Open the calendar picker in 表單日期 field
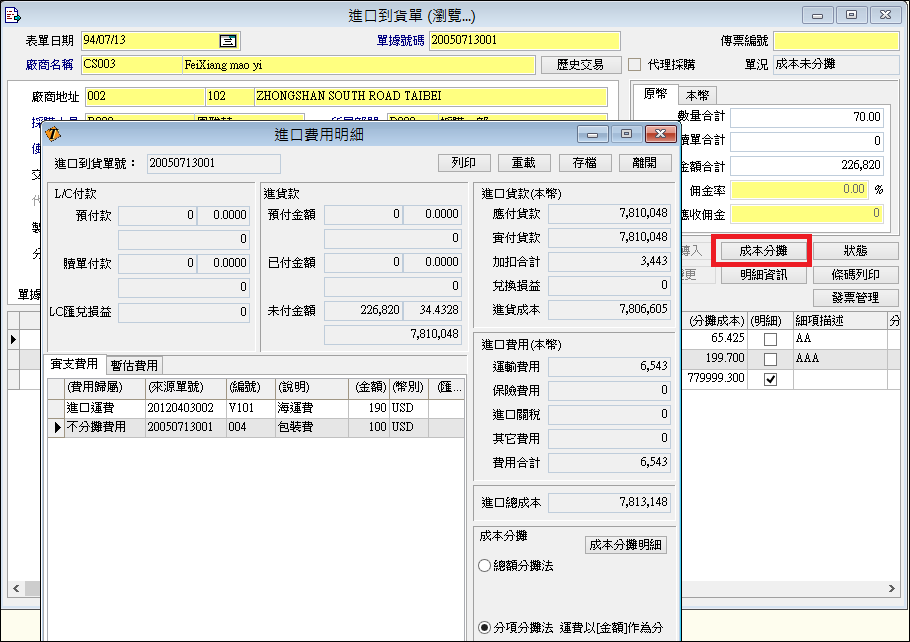Viewport: 910px width, 642px height. [228, 41]
